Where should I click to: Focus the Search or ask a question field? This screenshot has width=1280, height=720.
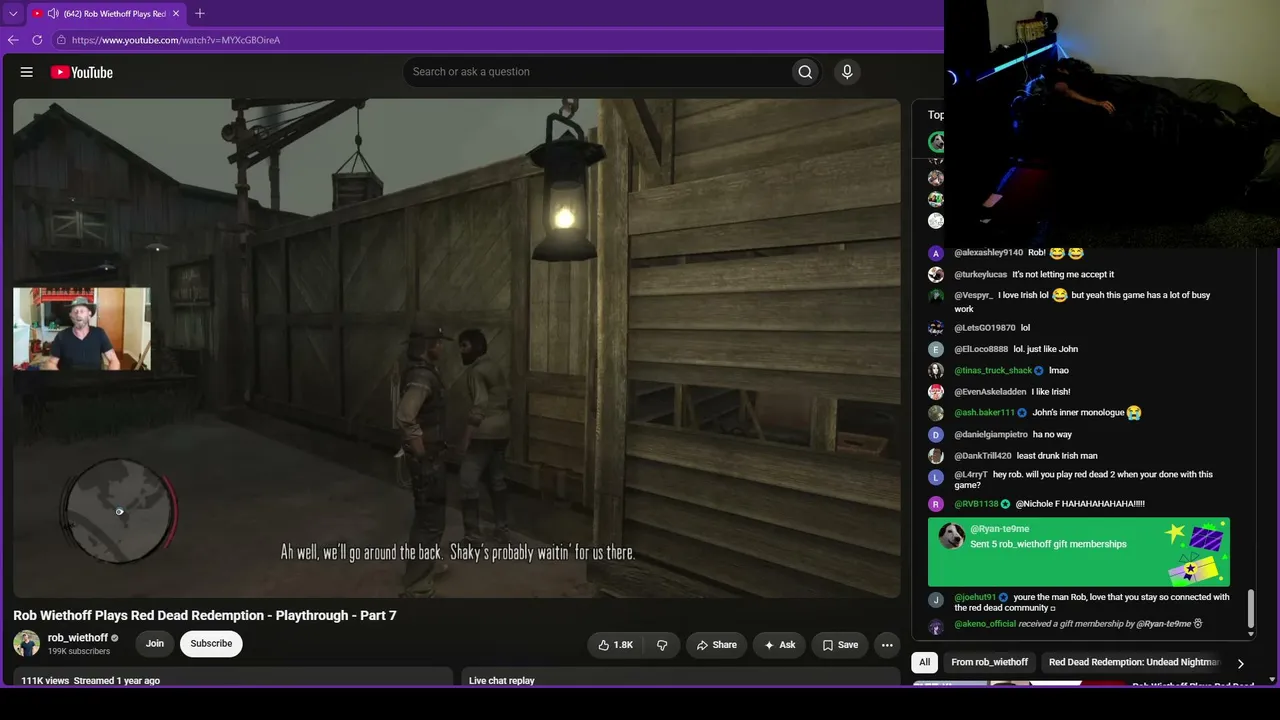click(x=596, y=72)
